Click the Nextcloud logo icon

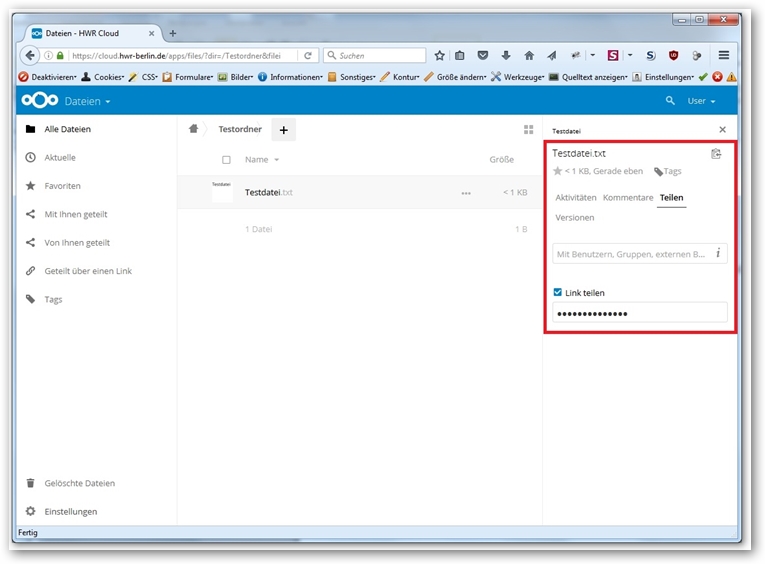tap(40, 100)
